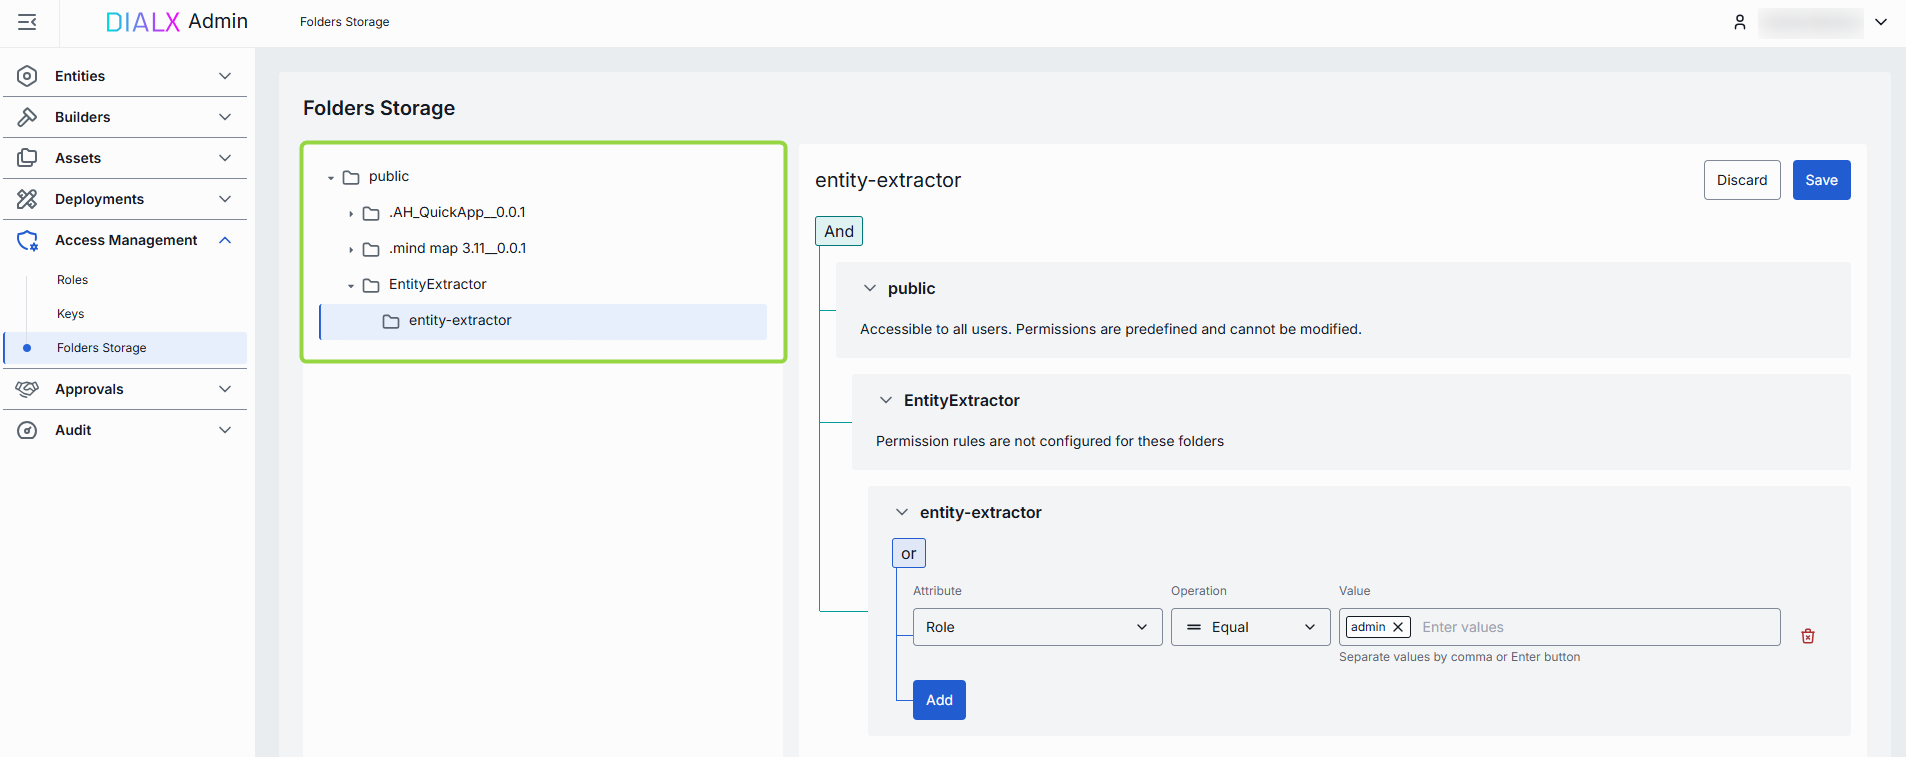Save the folder permission changes
This screenshot has width=1906, height=757.
tap(1820, 180)
